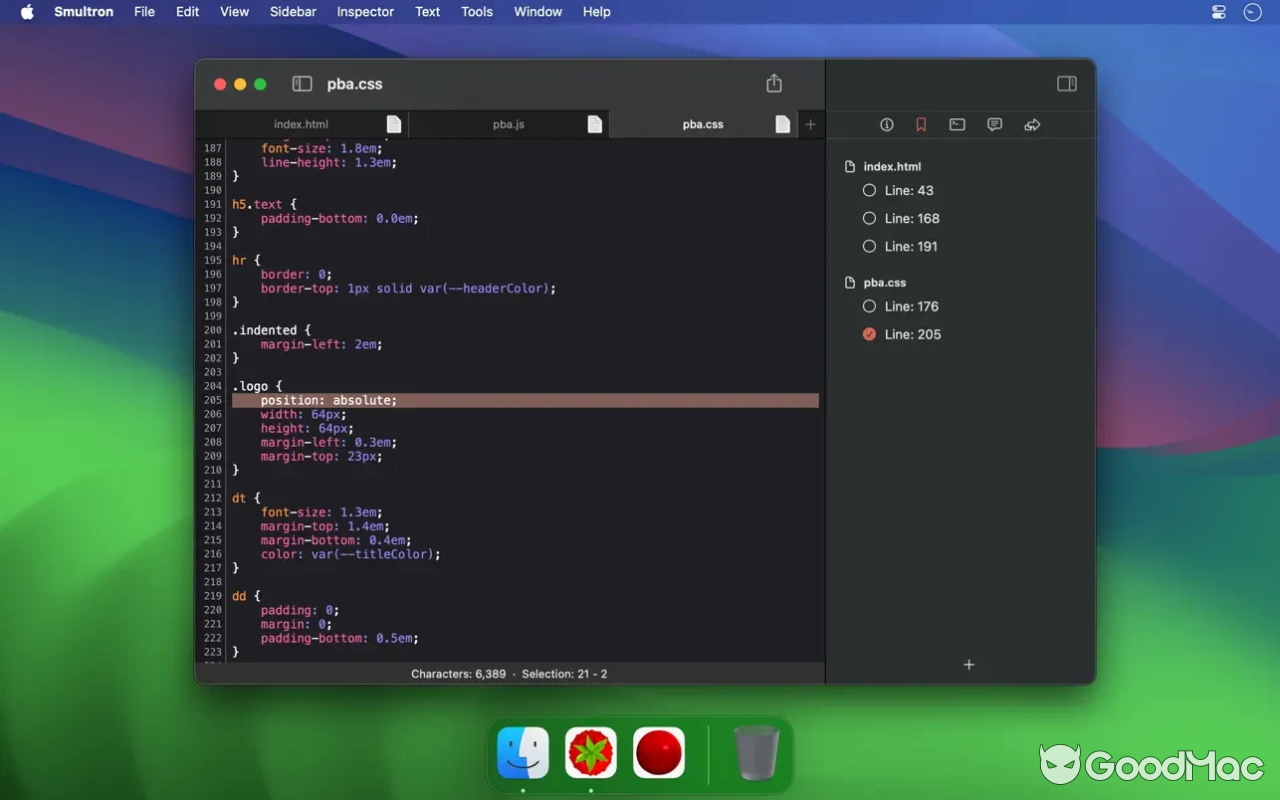Check the Line 43 bookmark circle
This screenshot has height=800, width=1280.
pyautogui.click(x=869, y=190)
